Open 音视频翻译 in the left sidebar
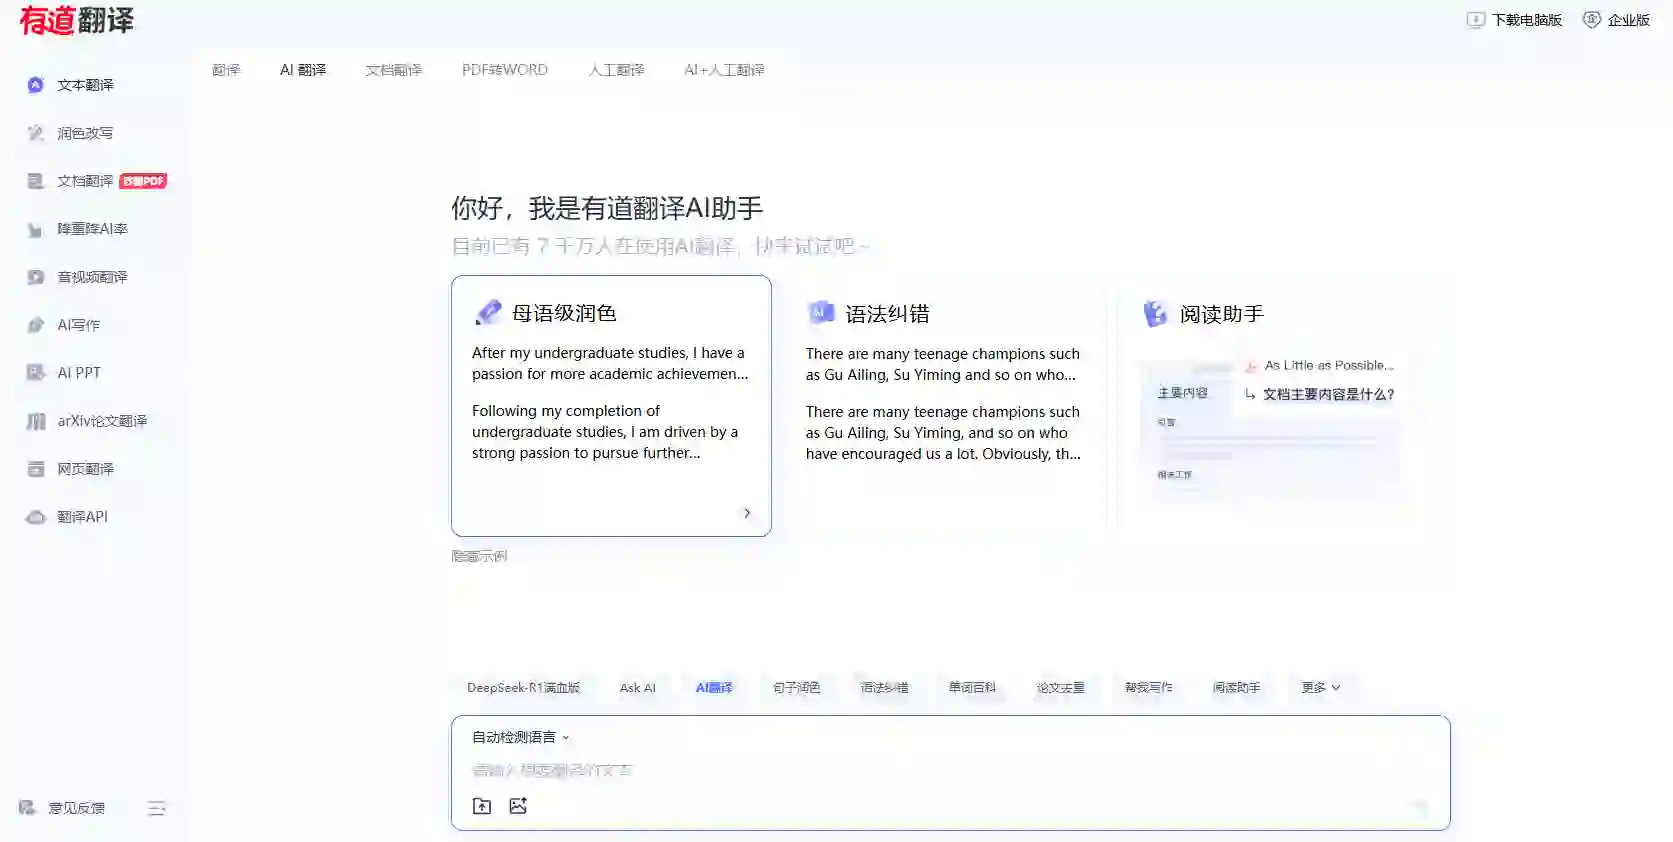Image resolution: width=1673 pixels, height=842 pixels. [x=92, y=277]
